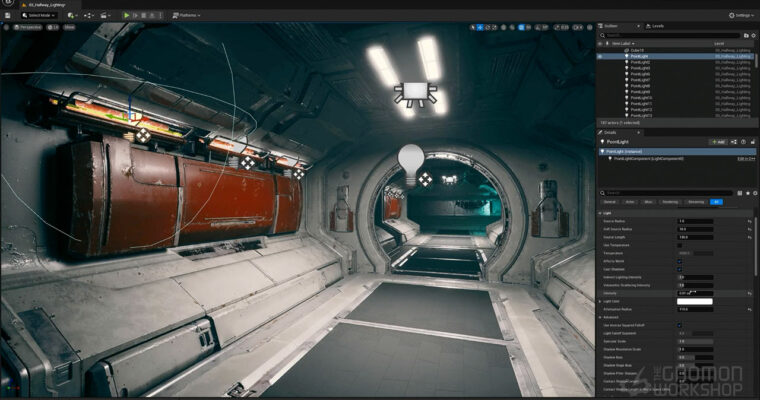Reset Attenuation Radius with its arrow icon
This screenshot has width=760, height=400.
749,309
